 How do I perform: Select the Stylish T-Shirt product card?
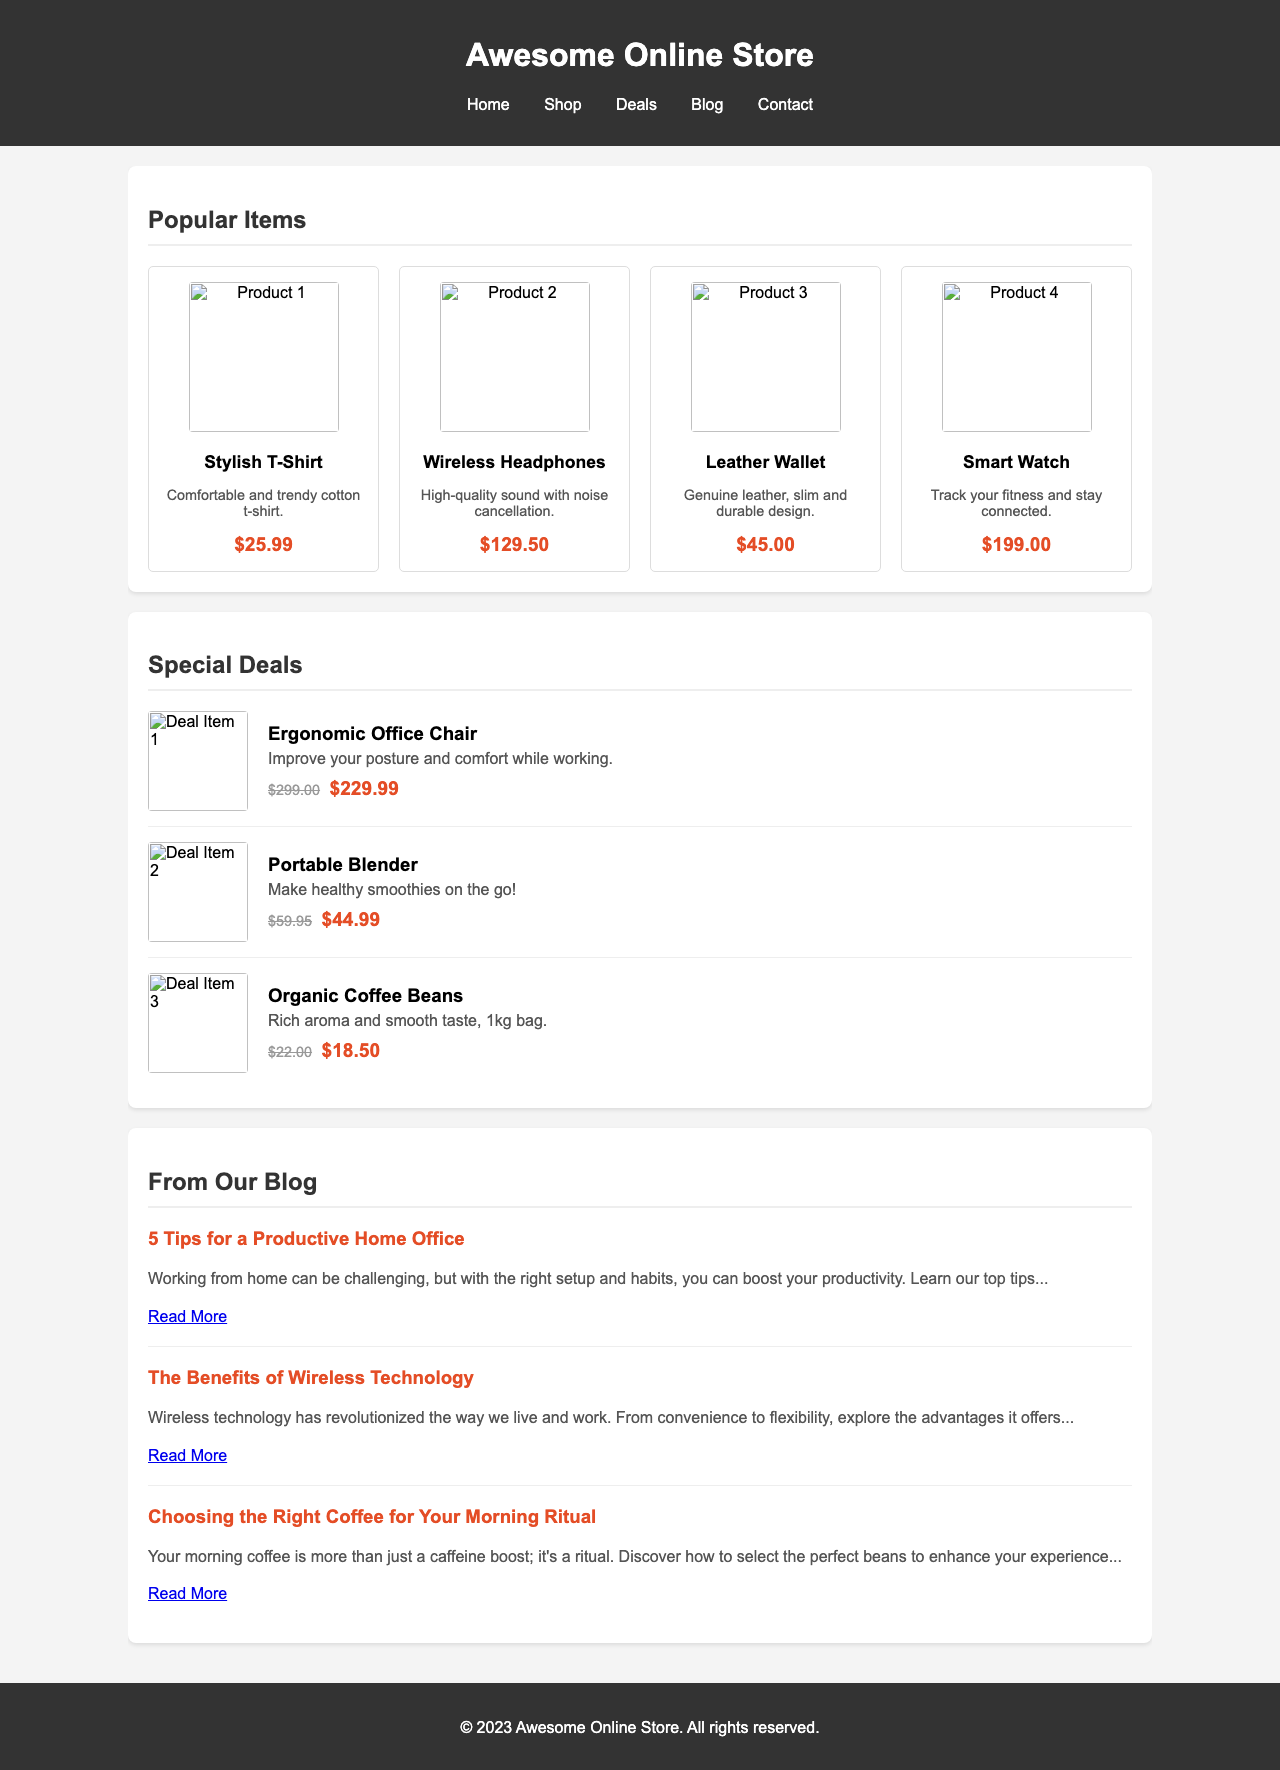[263, 418]
